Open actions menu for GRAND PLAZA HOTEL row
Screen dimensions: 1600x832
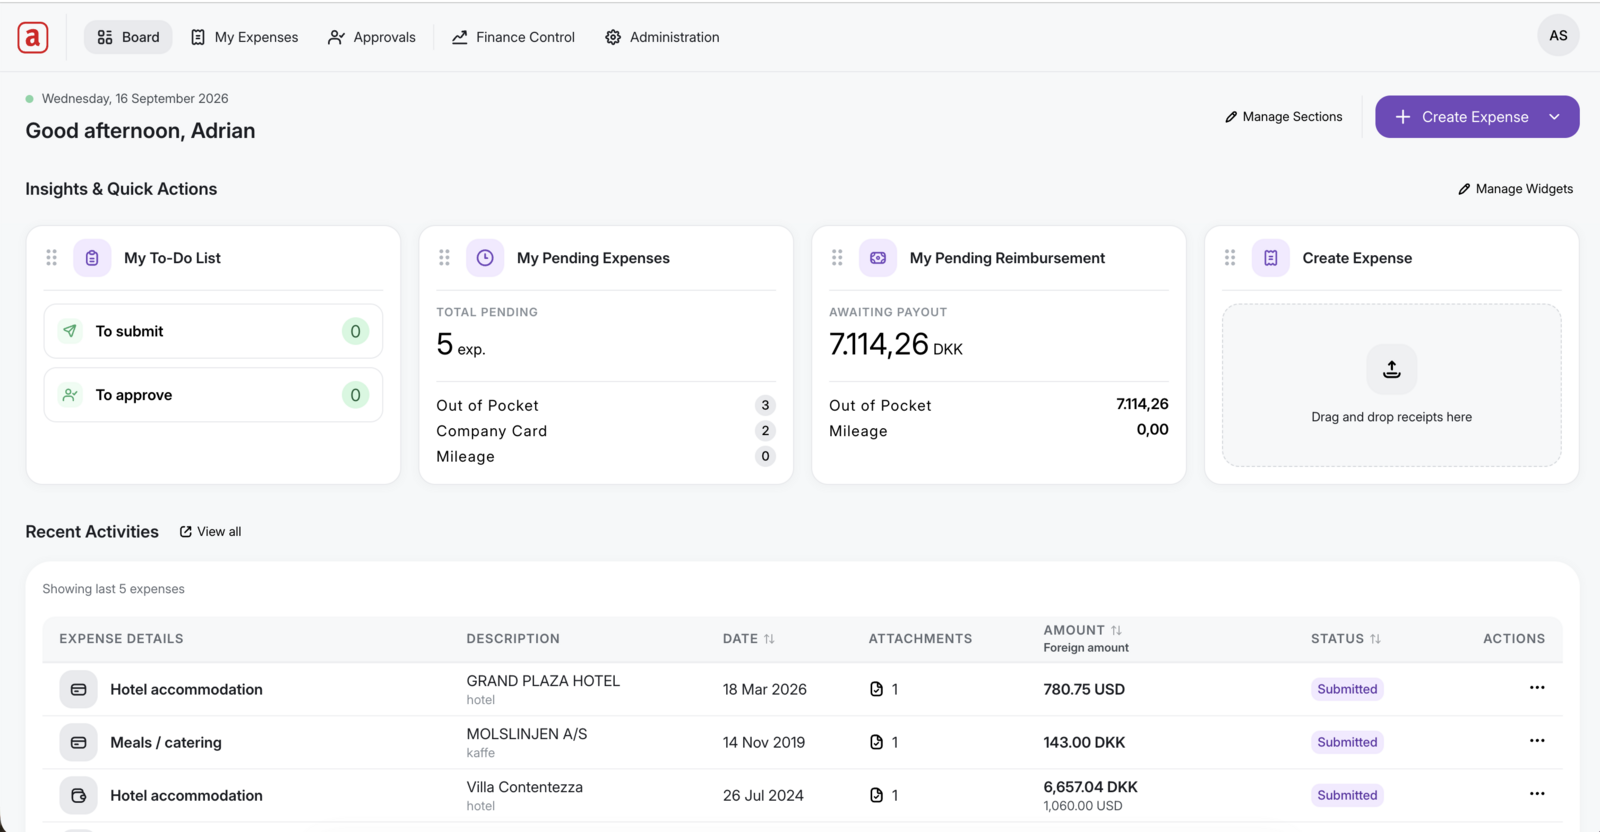coord(1537,688)
